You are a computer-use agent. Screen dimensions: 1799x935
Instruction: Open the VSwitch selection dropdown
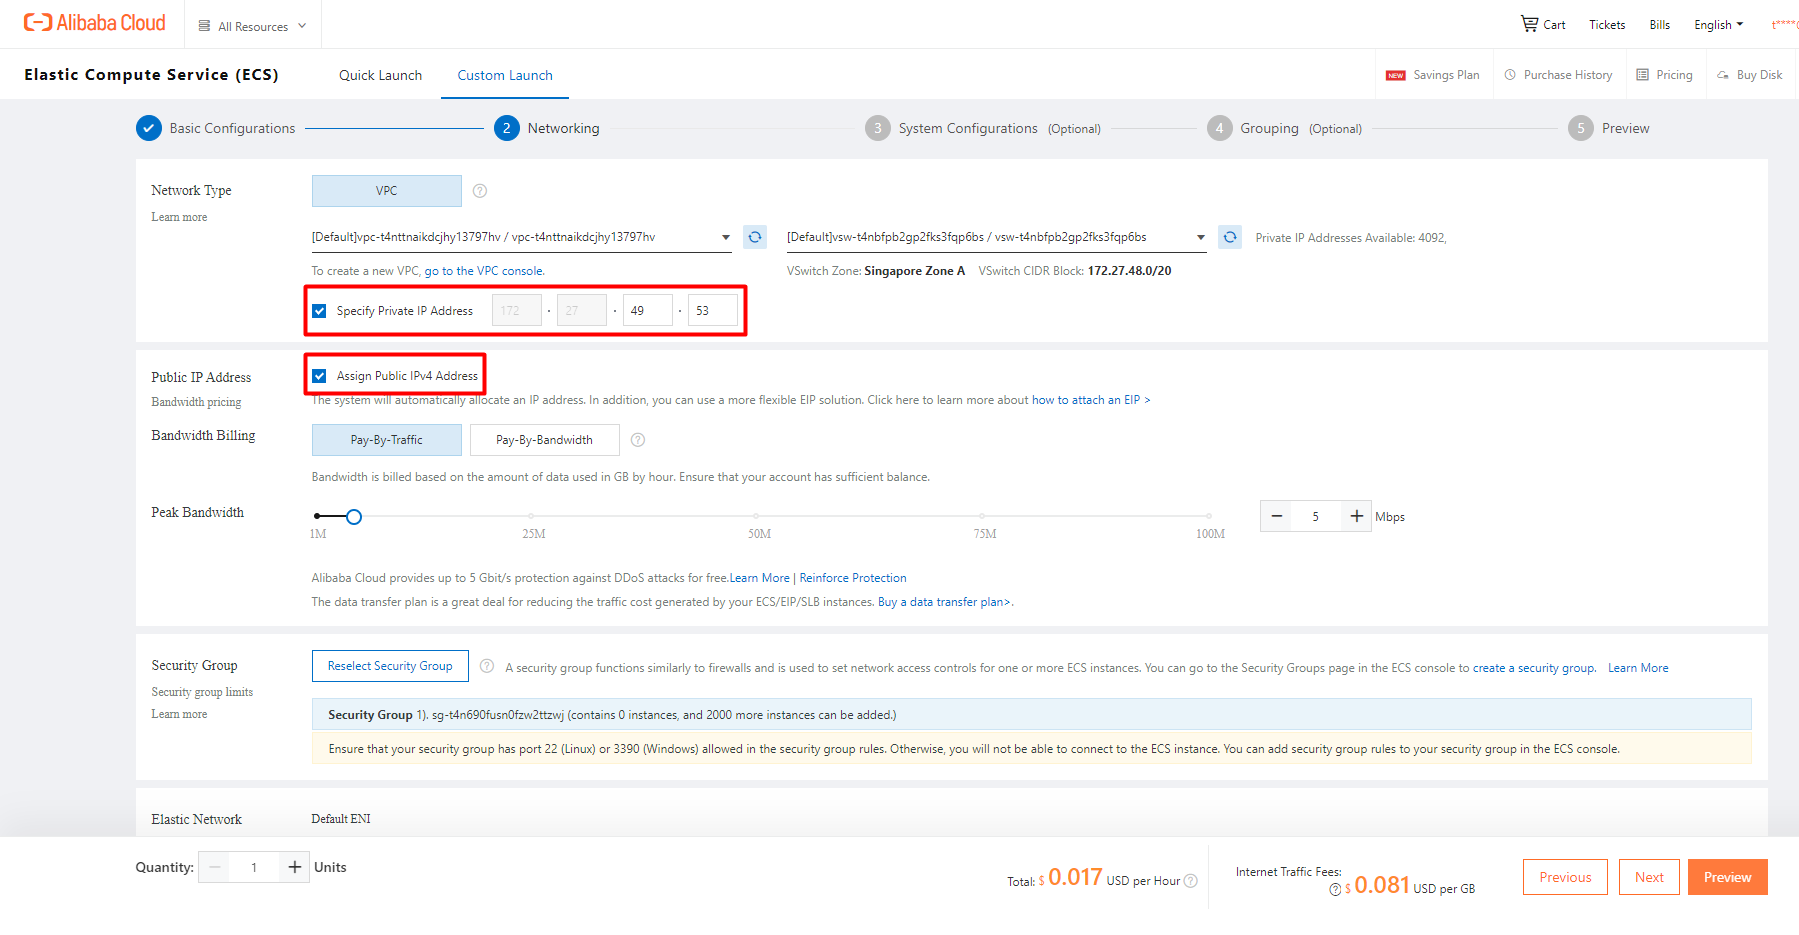coord(1200,237)
